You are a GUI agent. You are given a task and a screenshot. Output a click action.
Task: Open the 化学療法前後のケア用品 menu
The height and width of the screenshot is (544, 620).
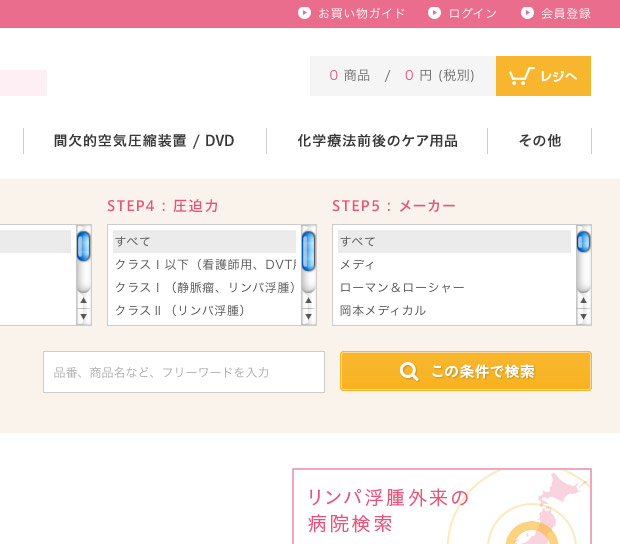tap(377, 141)
